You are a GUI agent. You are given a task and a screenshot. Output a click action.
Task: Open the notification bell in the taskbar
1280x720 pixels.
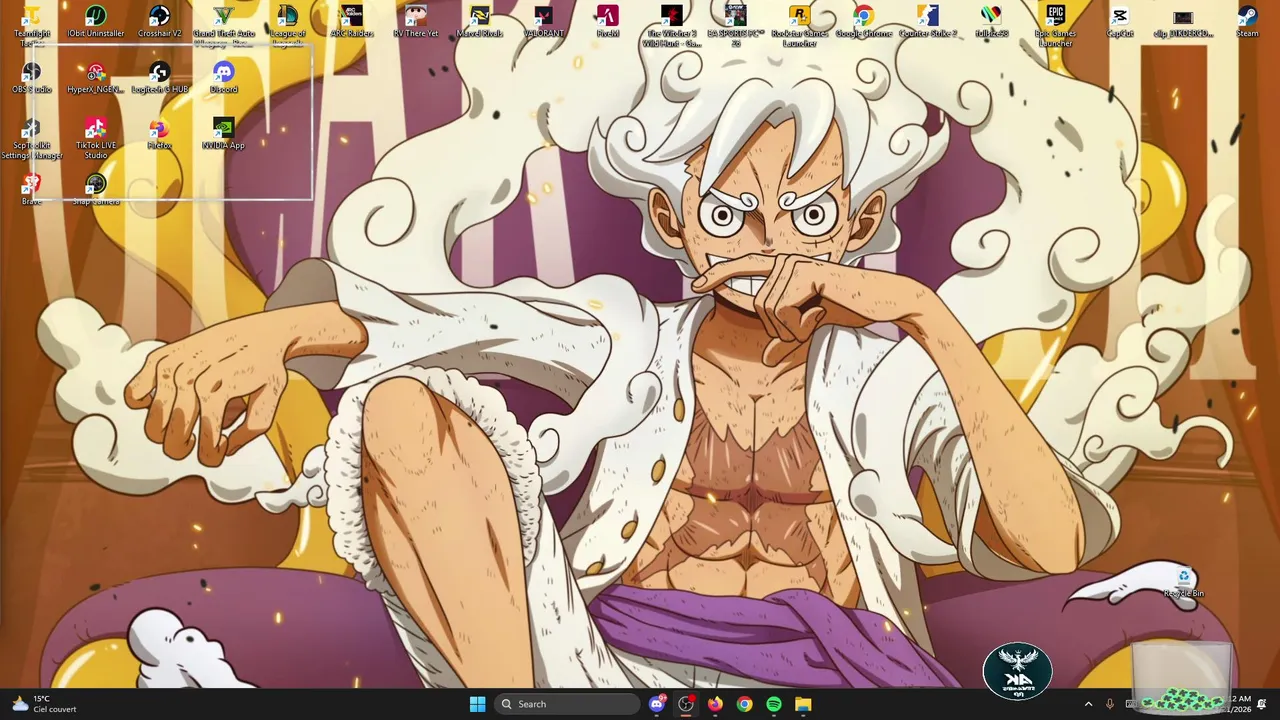pyautogui.click(x=1262, y=704)
